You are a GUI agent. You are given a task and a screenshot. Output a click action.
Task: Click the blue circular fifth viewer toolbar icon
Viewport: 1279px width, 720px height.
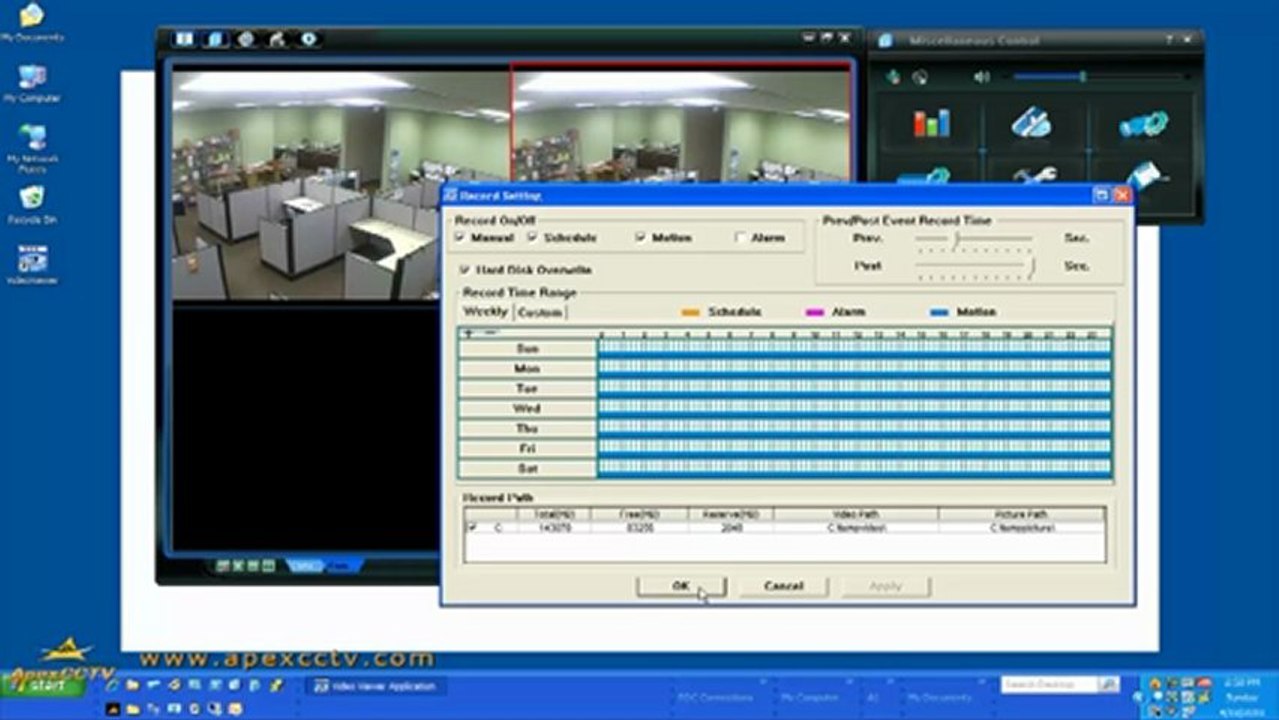[308, 39]
